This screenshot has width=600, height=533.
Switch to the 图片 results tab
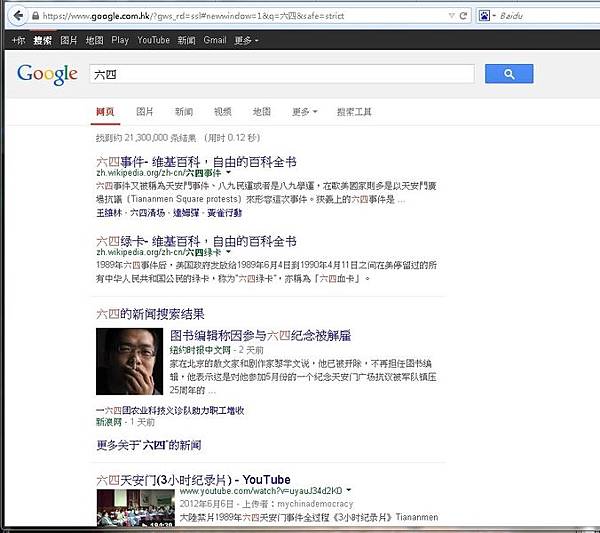pyautogui.click(x=145, y=112)
